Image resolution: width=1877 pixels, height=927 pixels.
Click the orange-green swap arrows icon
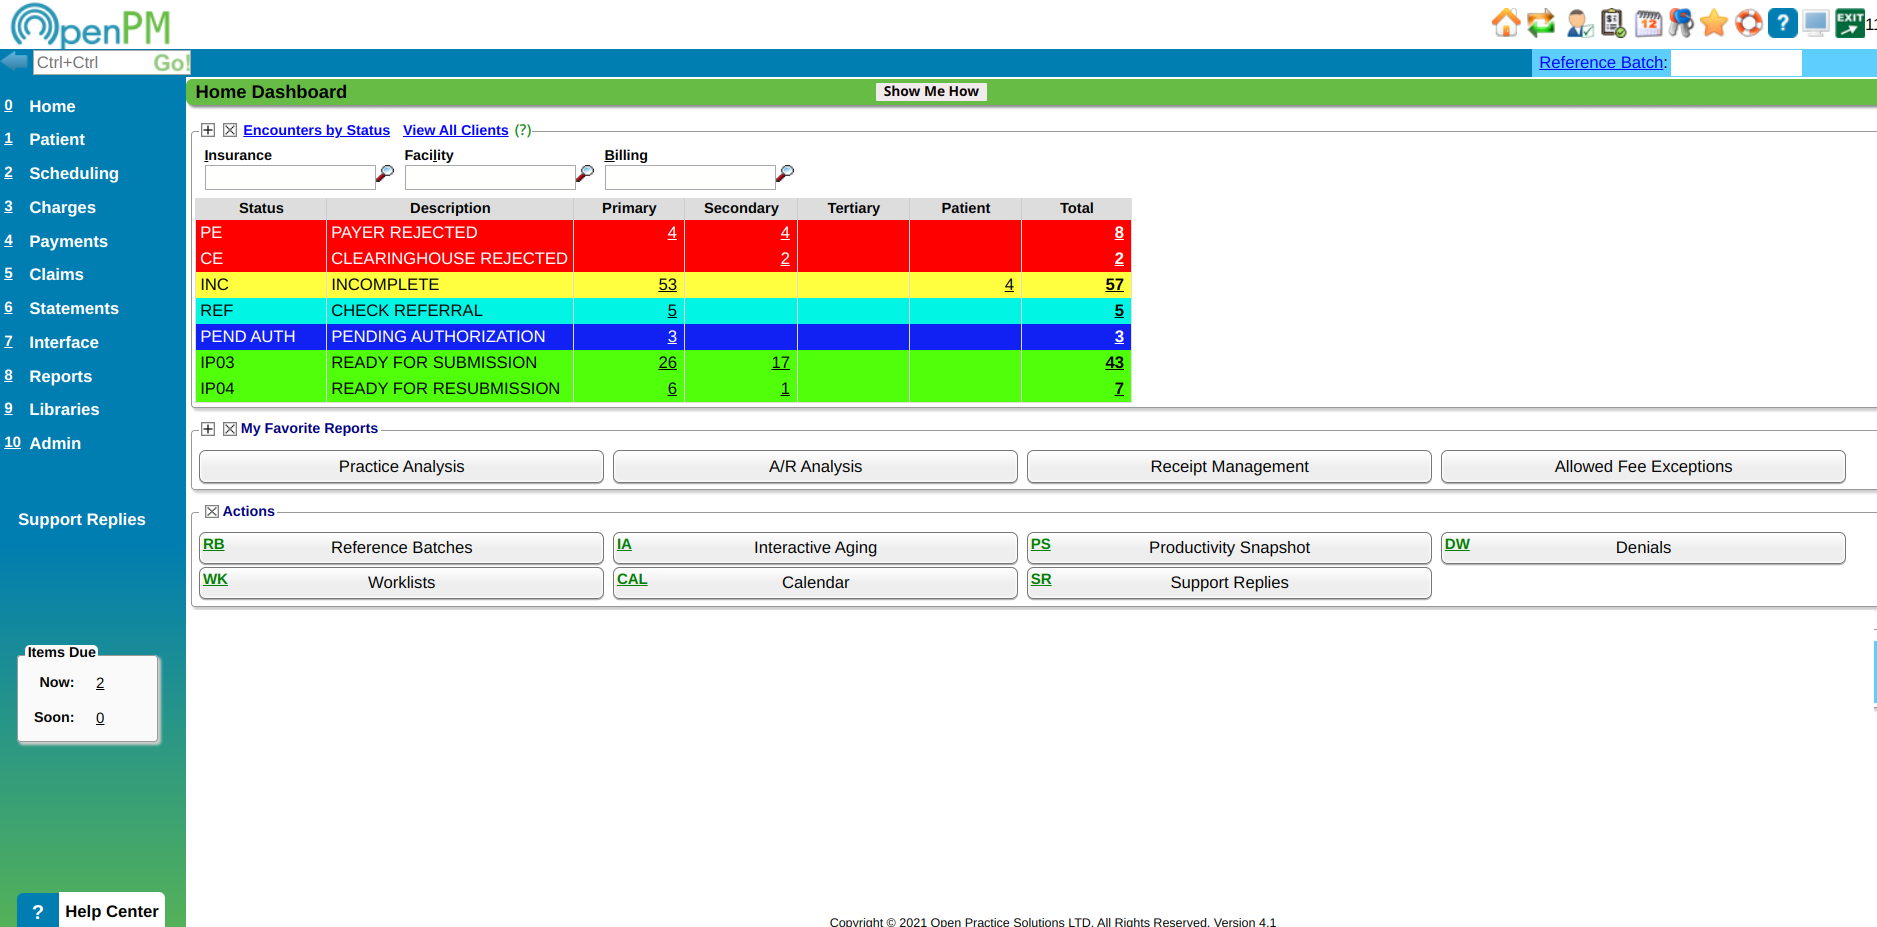tap(1541, 22)
